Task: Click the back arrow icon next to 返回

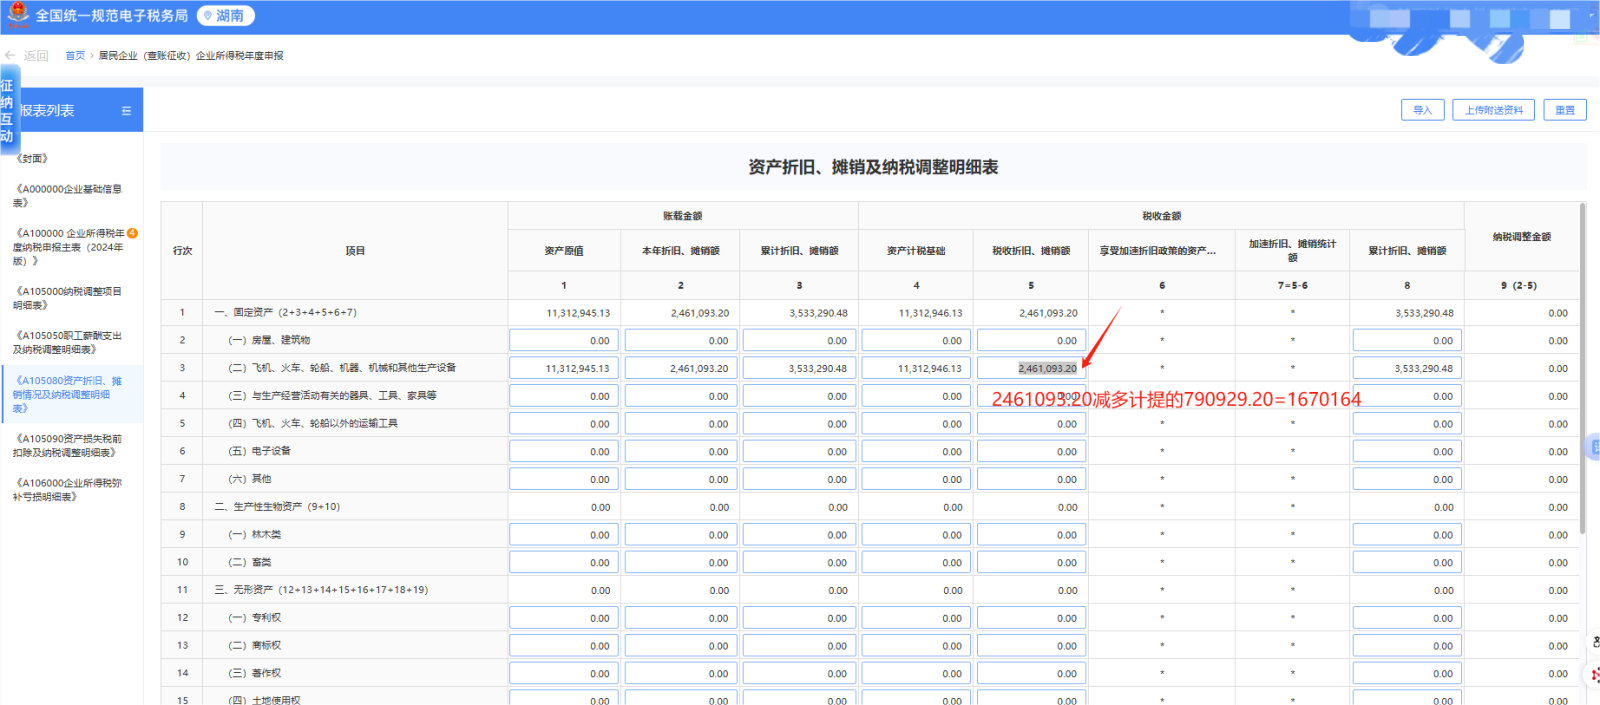Action: 10,56
